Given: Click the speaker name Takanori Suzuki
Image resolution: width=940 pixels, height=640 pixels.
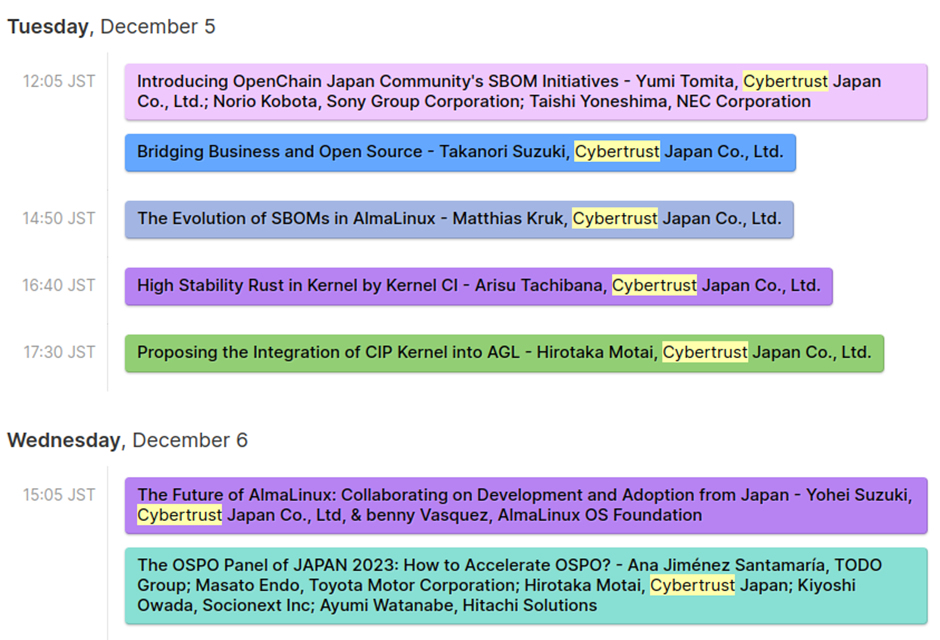Looking at the screenshot, I should click(x=500, y=152).
